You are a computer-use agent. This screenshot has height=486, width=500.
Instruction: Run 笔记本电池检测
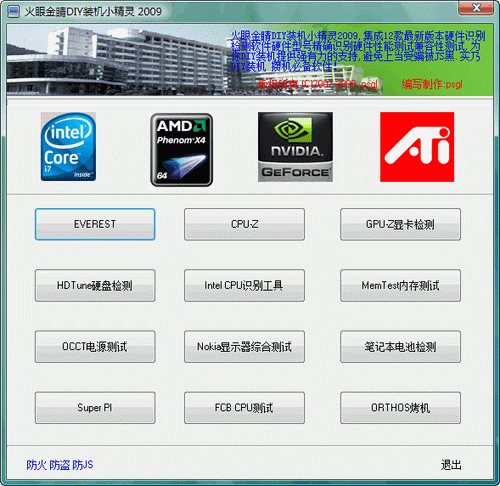[x=400, y=347]
